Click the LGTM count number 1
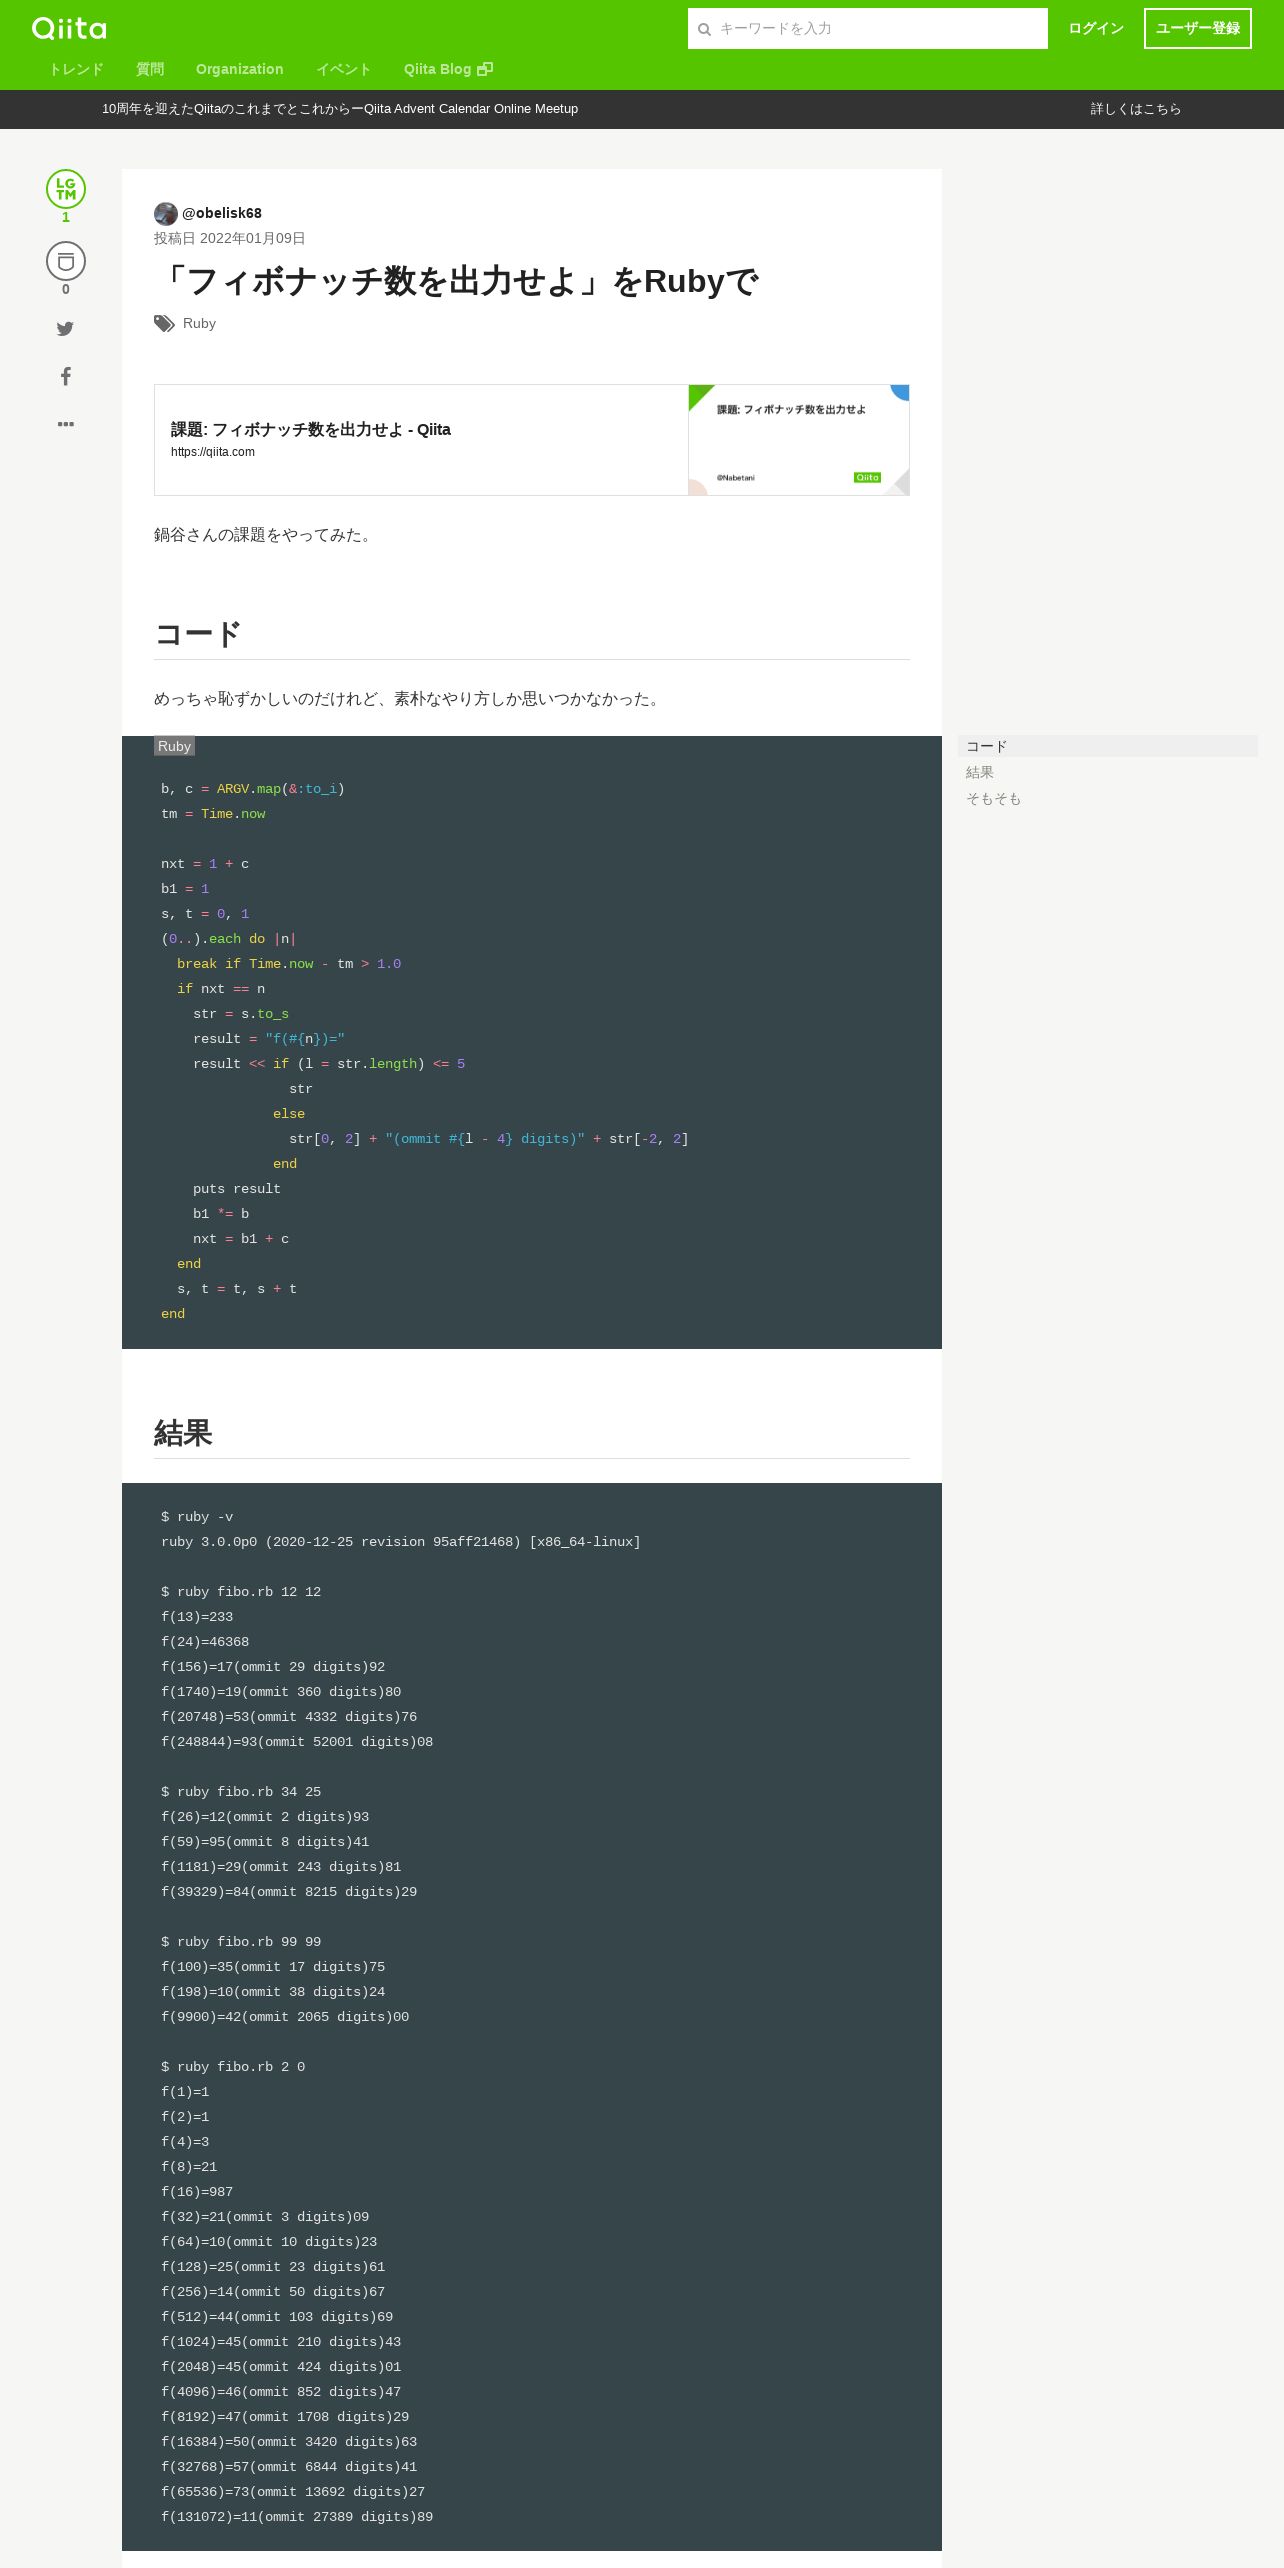This screenshot has height=2568, width=1284. [x=66, y=217]
